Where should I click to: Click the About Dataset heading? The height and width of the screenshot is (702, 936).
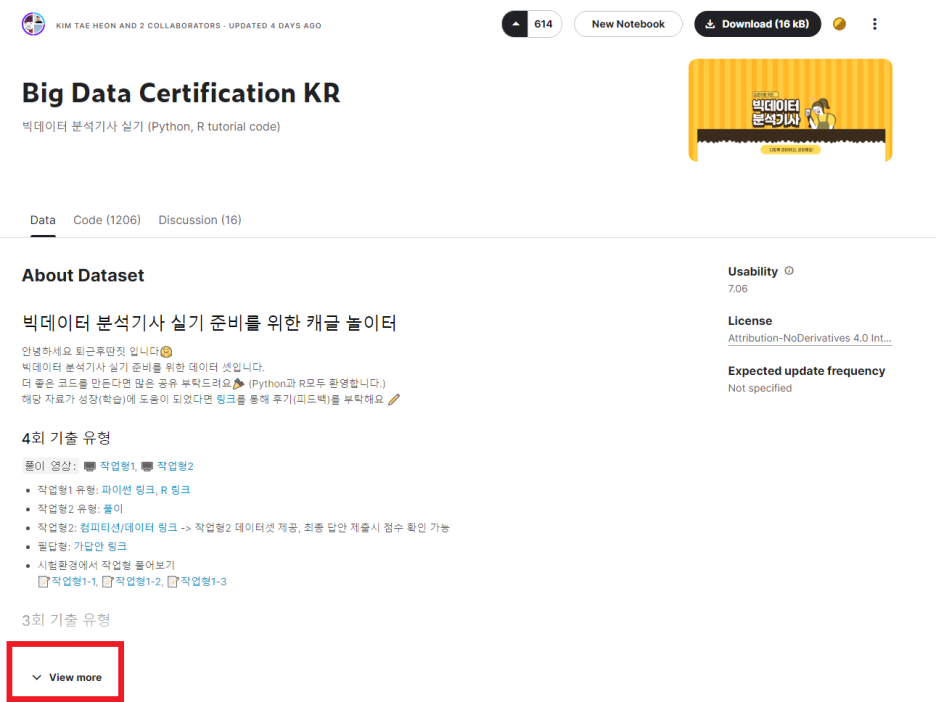tap(83, 276)
